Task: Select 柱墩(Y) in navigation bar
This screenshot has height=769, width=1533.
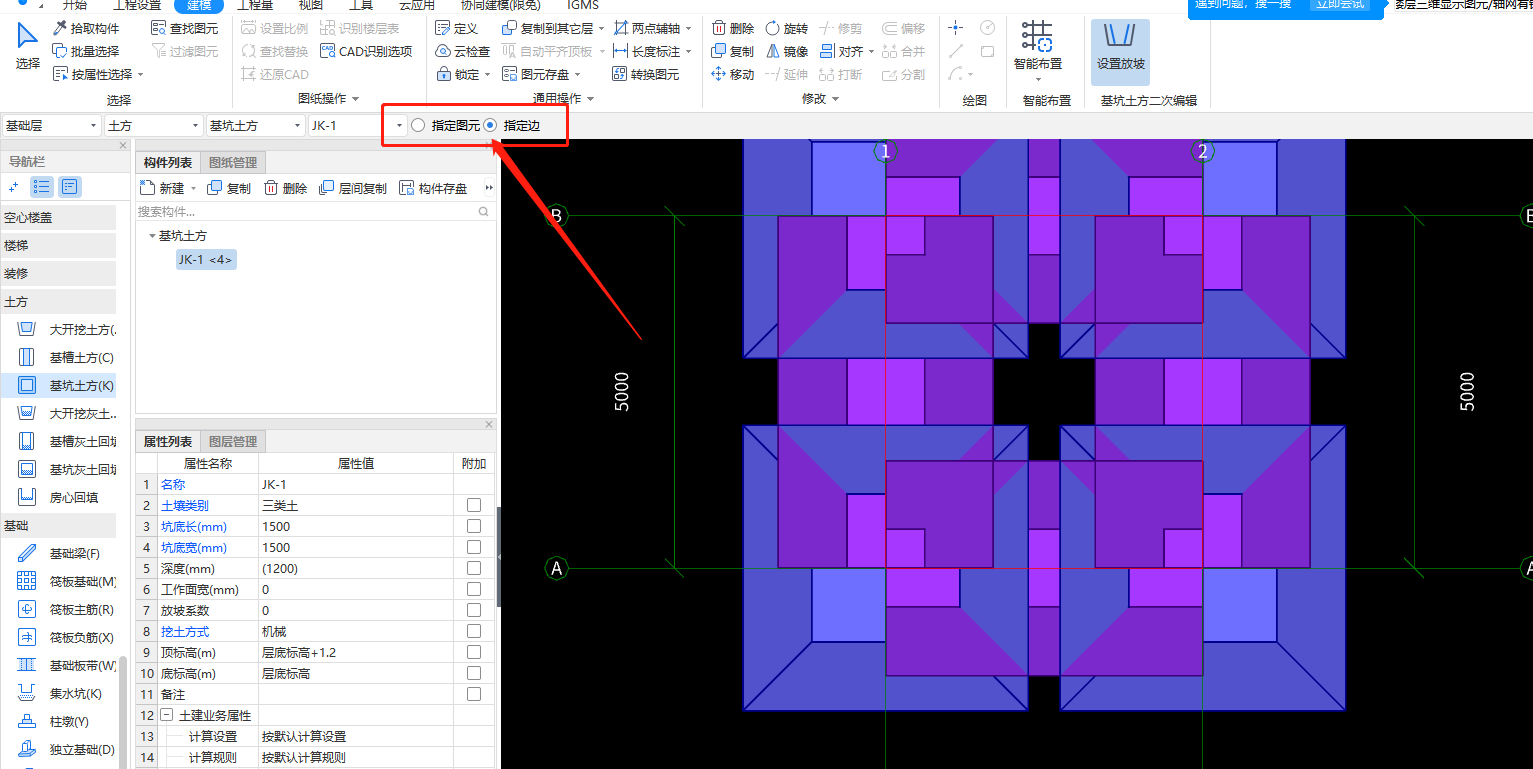Action: point(55,721)
